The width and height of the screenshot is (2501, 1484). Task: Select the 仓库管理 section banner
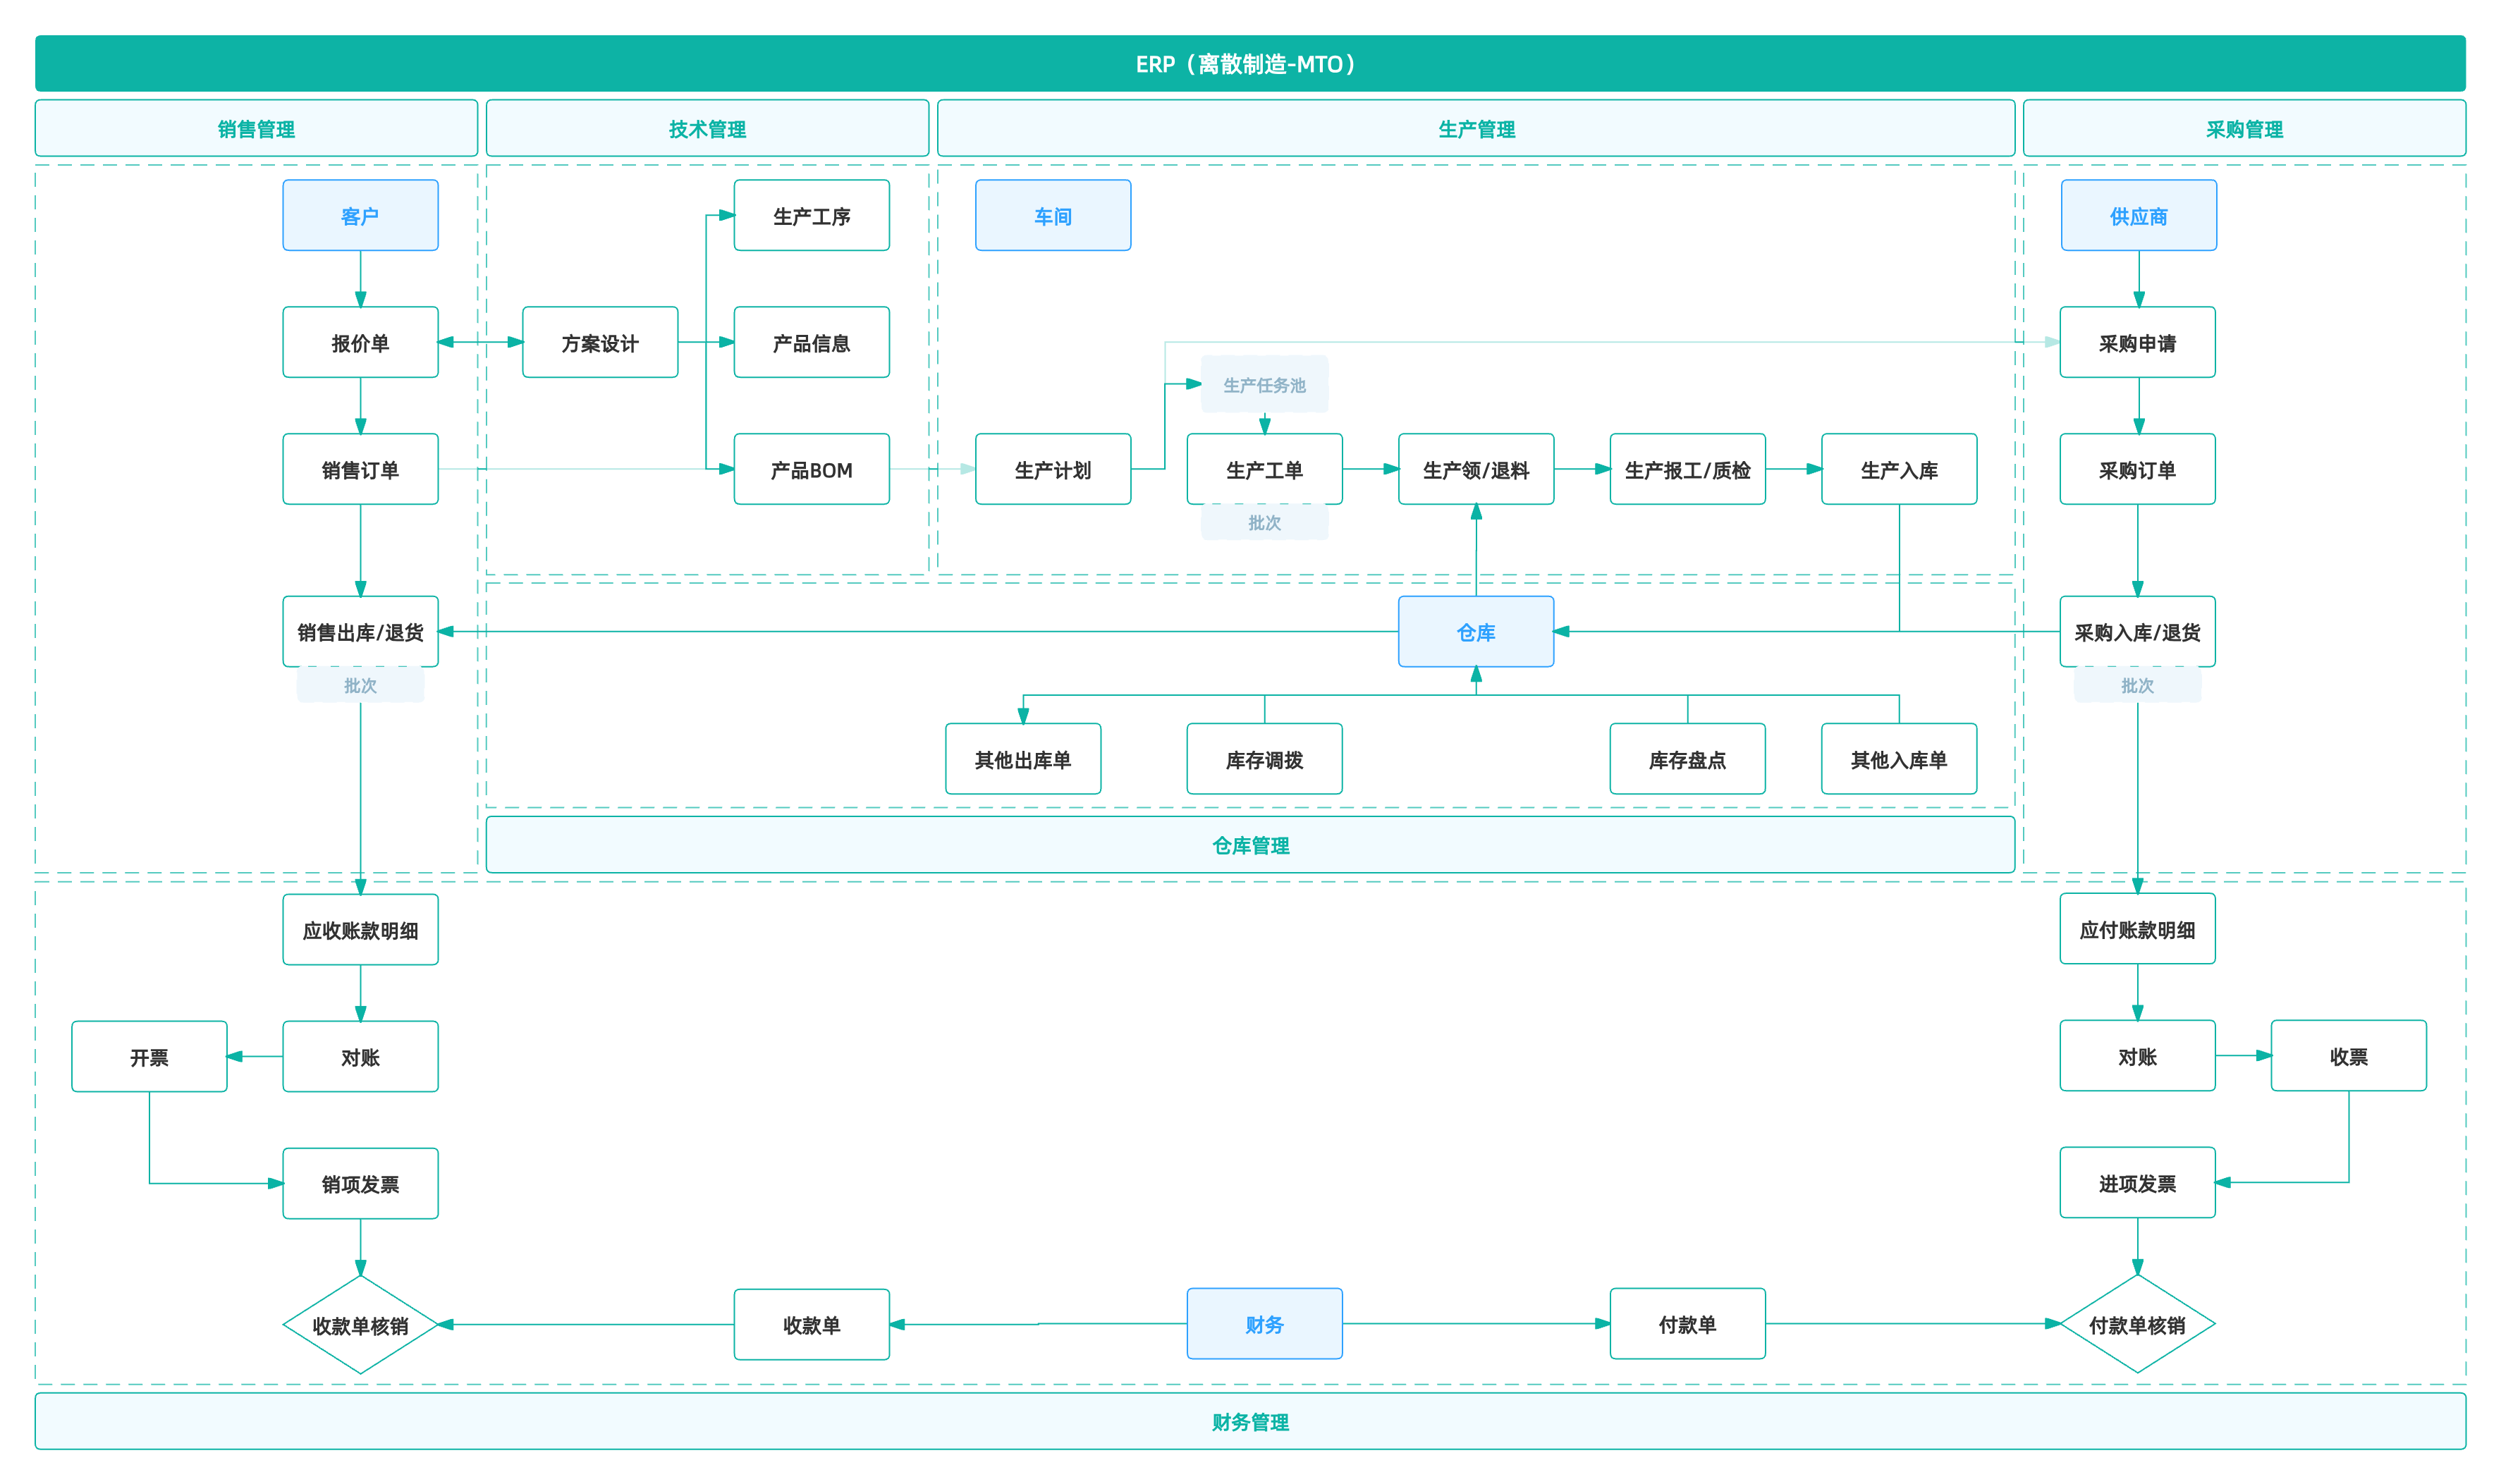[1250, 845]
